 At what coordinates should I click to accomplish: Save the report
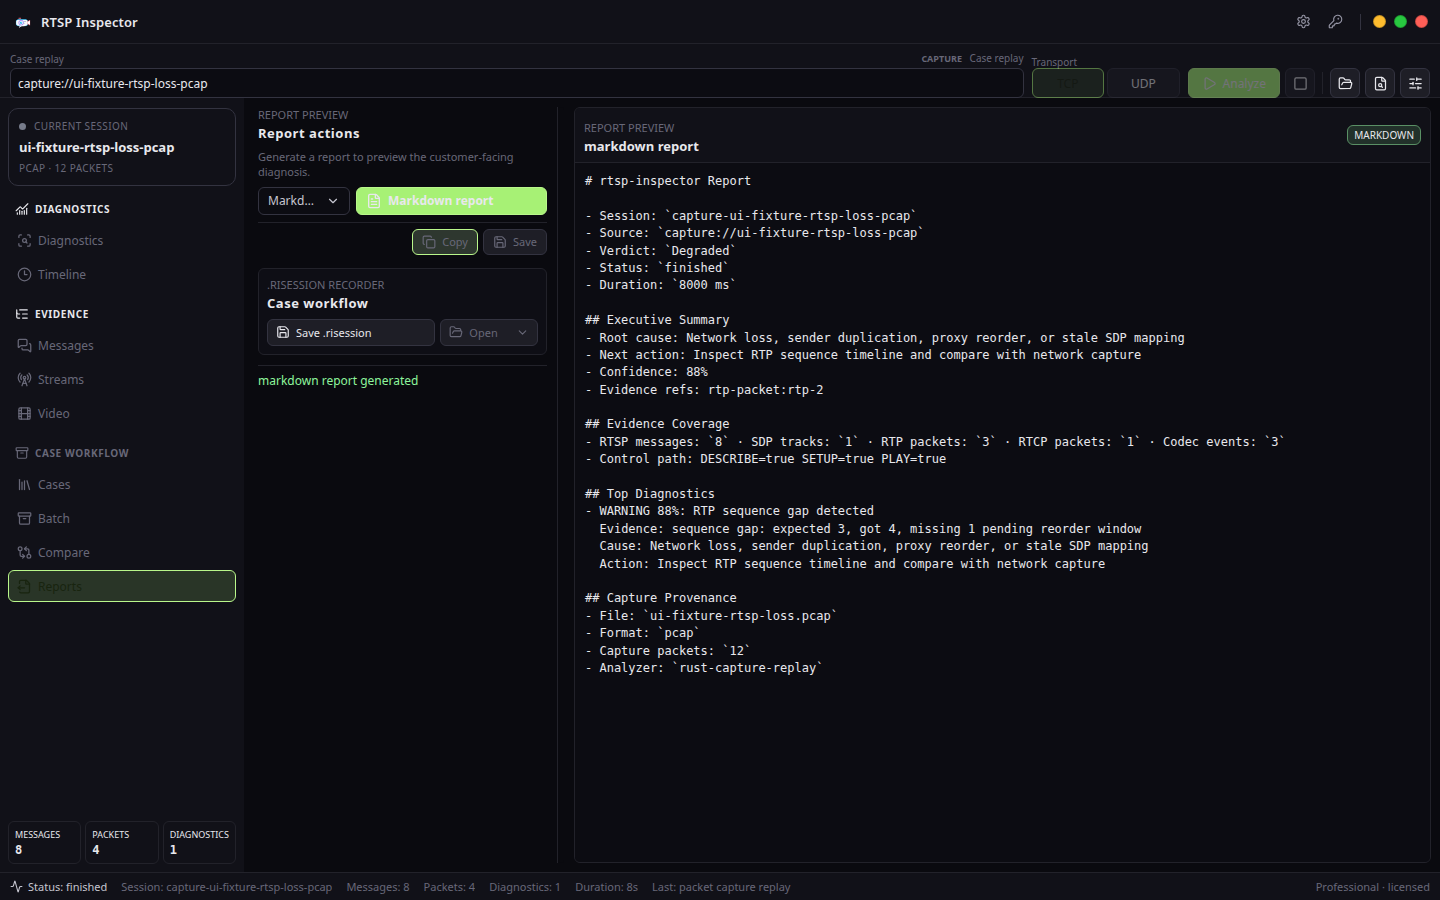515,242
